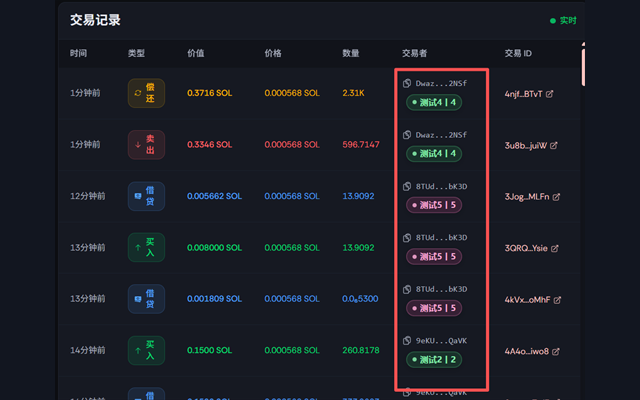Copy address 8TUd...bK3D in the 0.008000 SOL row
This screenshot has height=400, width=640.
pos(407,238)
